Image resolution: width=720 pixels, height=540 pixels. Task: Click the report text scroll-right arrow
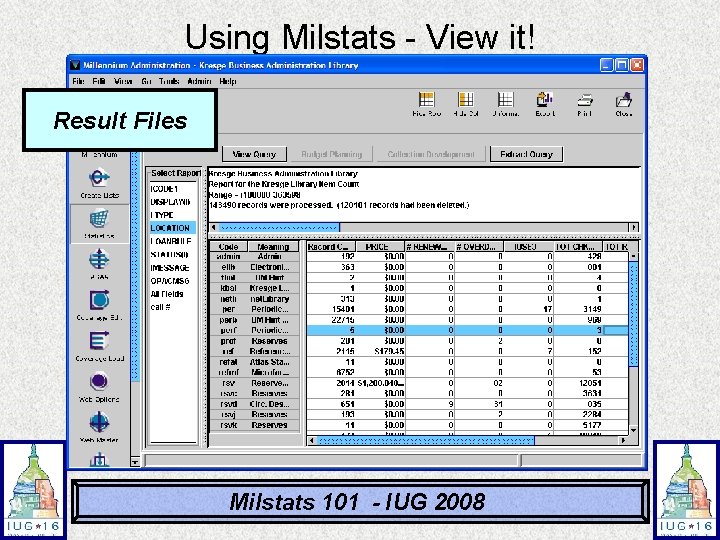click(x=634, y=227)
